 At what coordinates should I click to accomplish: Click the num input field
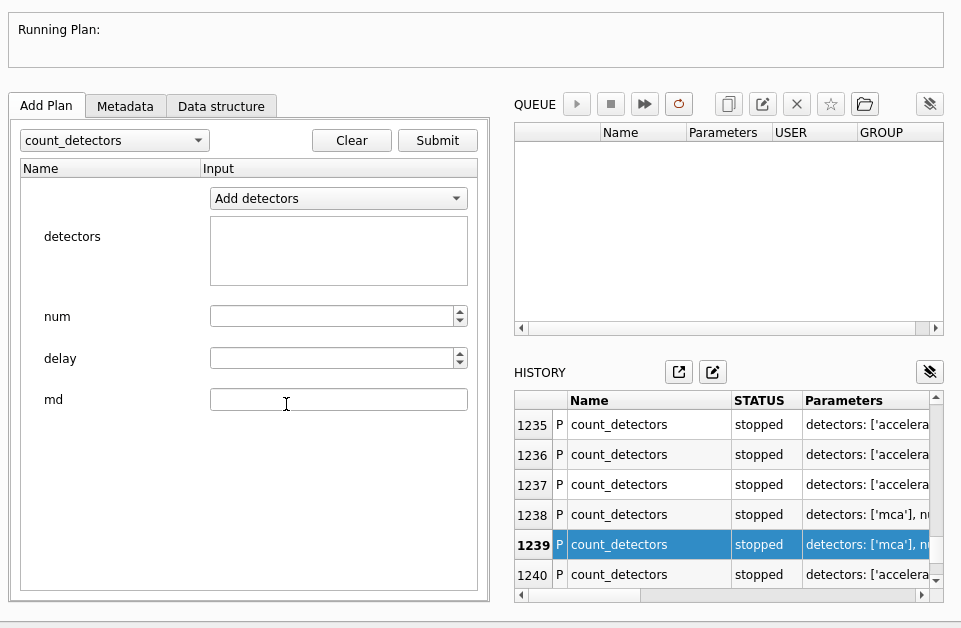click(x=332, y=316)
